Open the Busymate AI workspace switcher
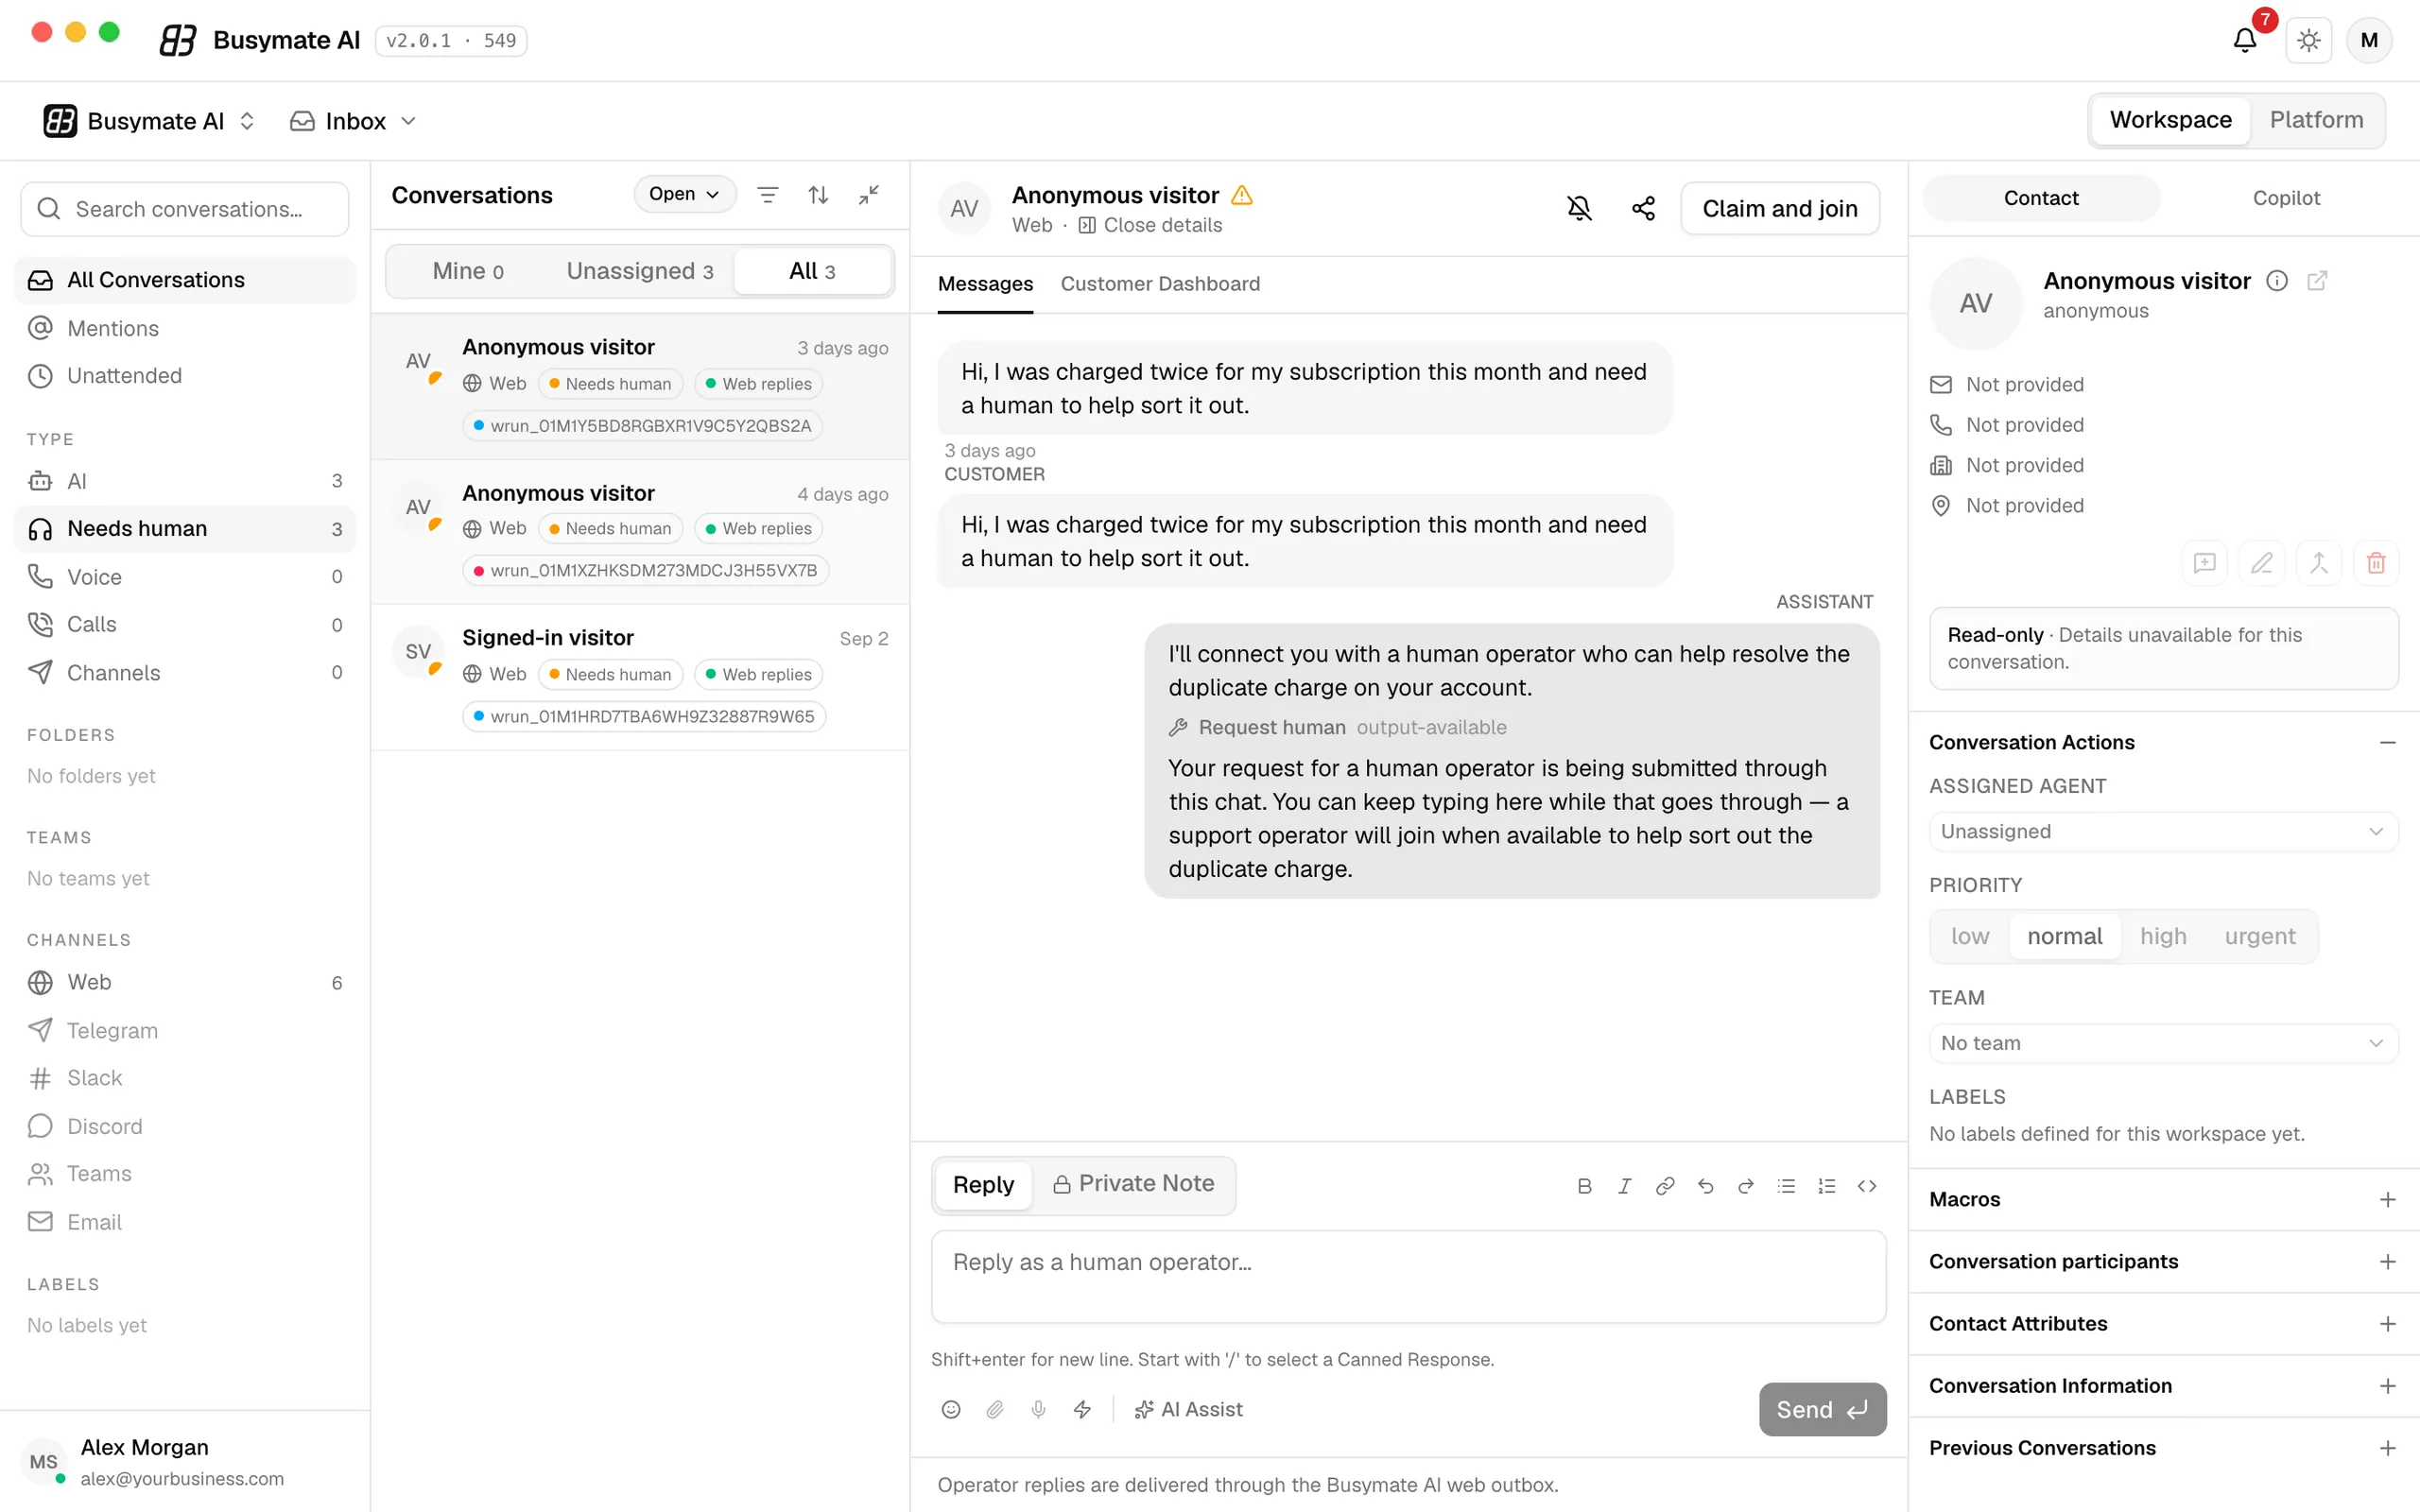This screenshot has width=2420, height=1512. pos(150,121)
